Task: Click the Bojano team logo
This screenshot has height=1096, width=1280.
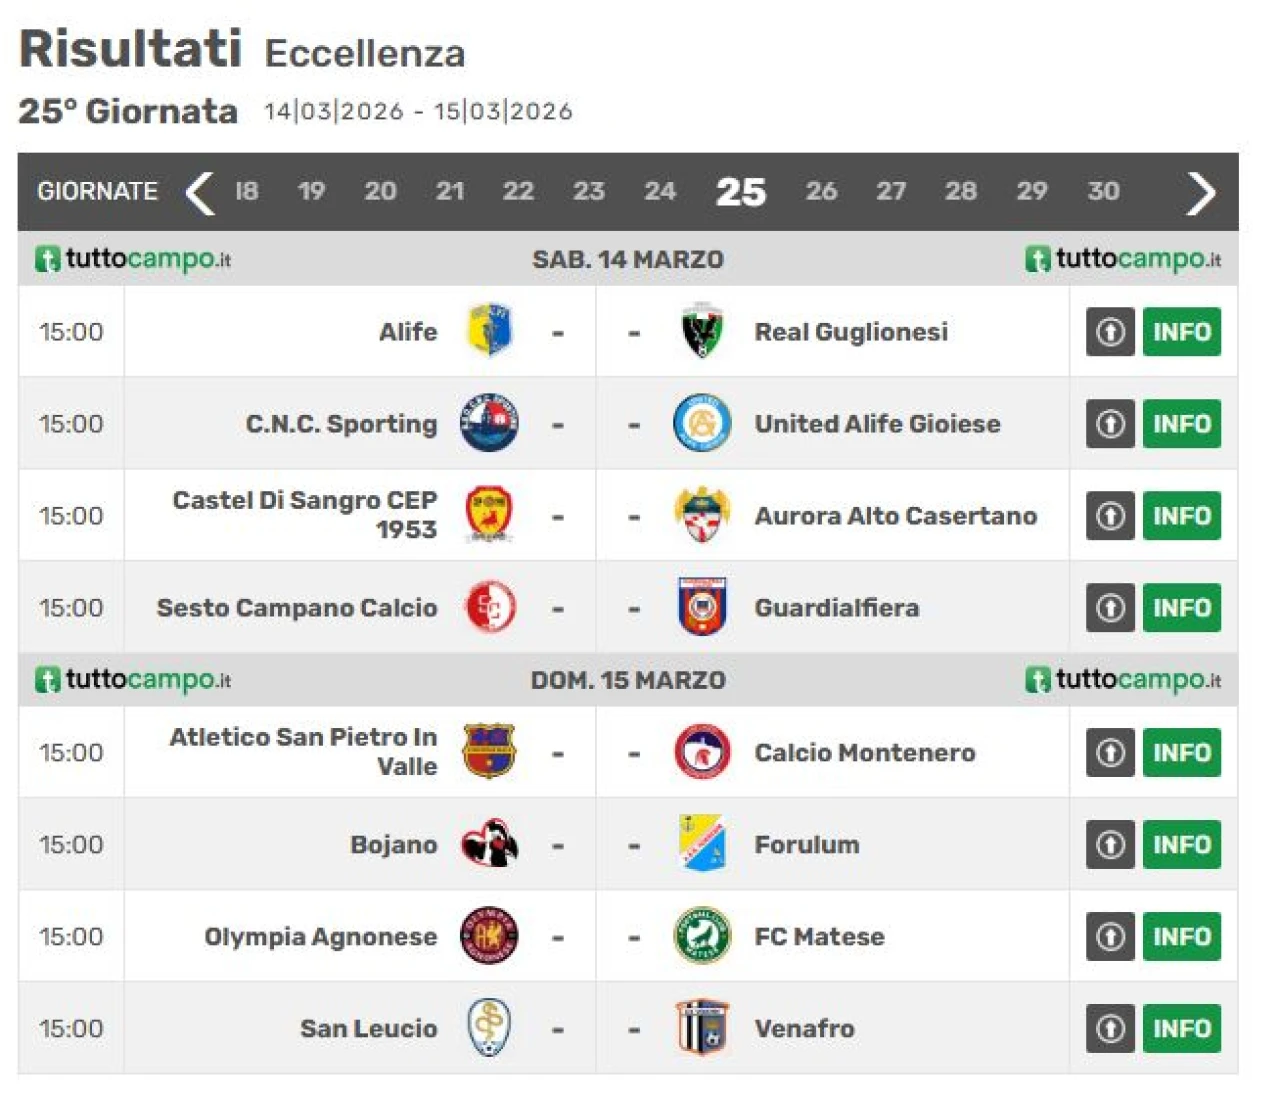Action: pos(490,844)
